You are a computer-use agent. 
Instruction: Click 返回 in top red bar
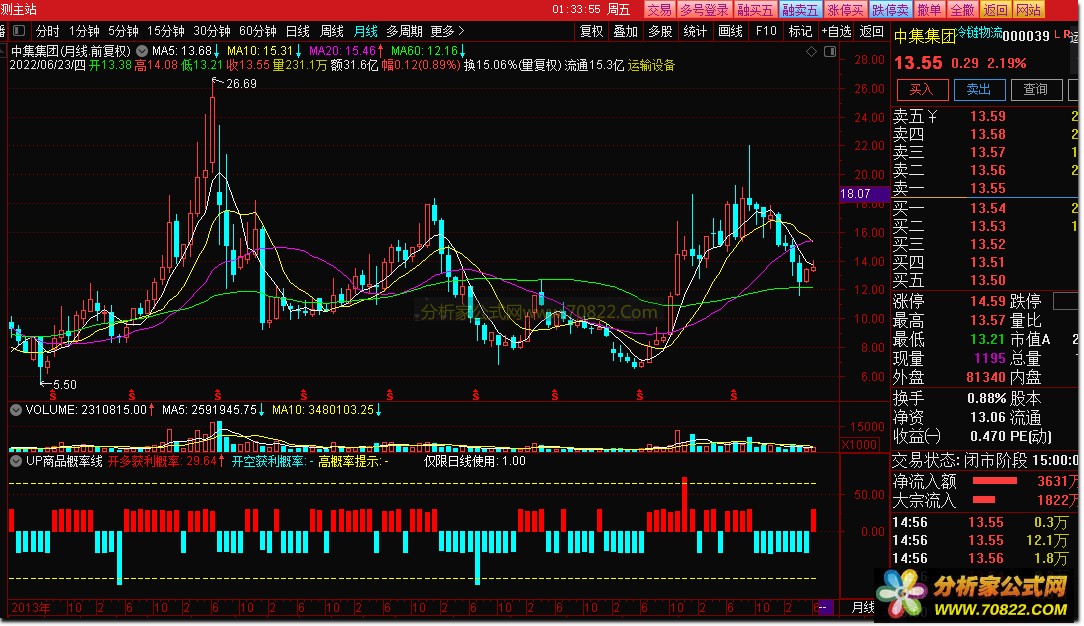coord(996,10)
